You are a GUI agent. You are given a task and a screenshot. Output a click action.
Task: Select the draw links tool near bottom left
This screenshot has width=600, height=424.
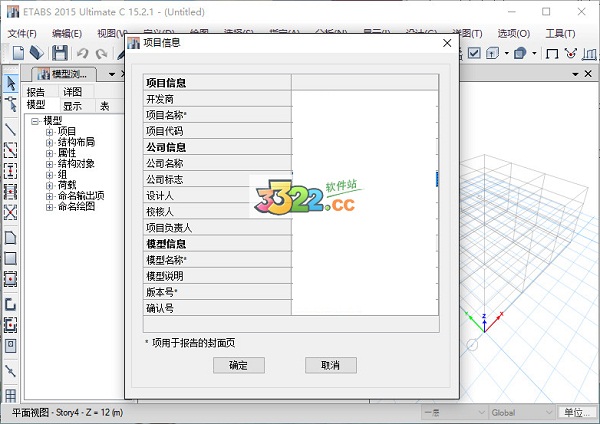point(10,371)
